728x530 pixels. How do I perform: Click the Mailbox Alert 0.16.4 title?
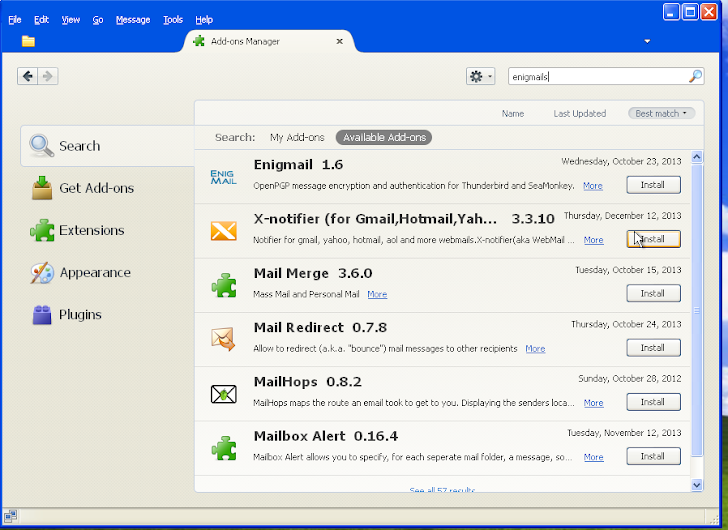click(x=326, y=436)
